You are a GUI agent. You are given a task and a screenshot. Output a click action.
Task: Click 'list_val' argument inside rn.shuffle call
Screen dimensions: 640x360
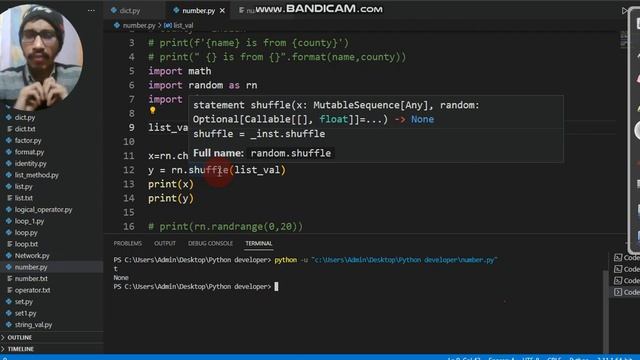coord(257,170)
